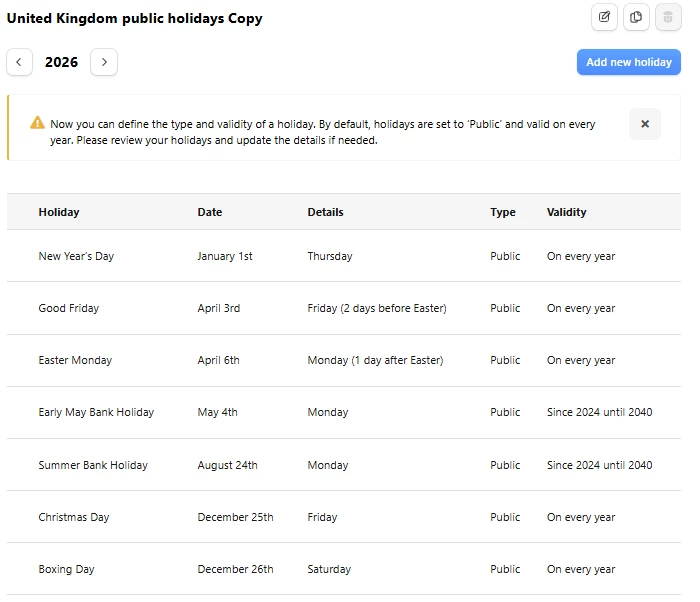Viewport: 700px width, 602px height.
Task: Go to next year with right chevron
Action: coord(104,62)
